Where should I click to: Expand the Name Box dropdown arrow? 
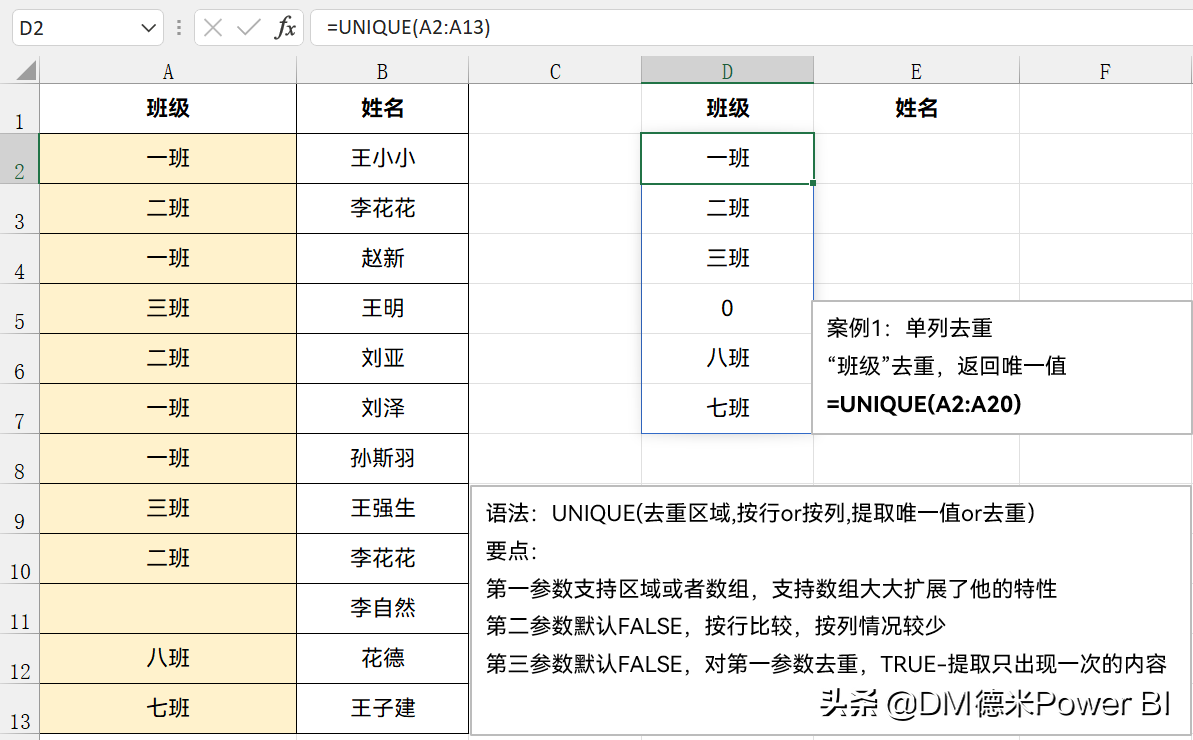pos(148,29)
